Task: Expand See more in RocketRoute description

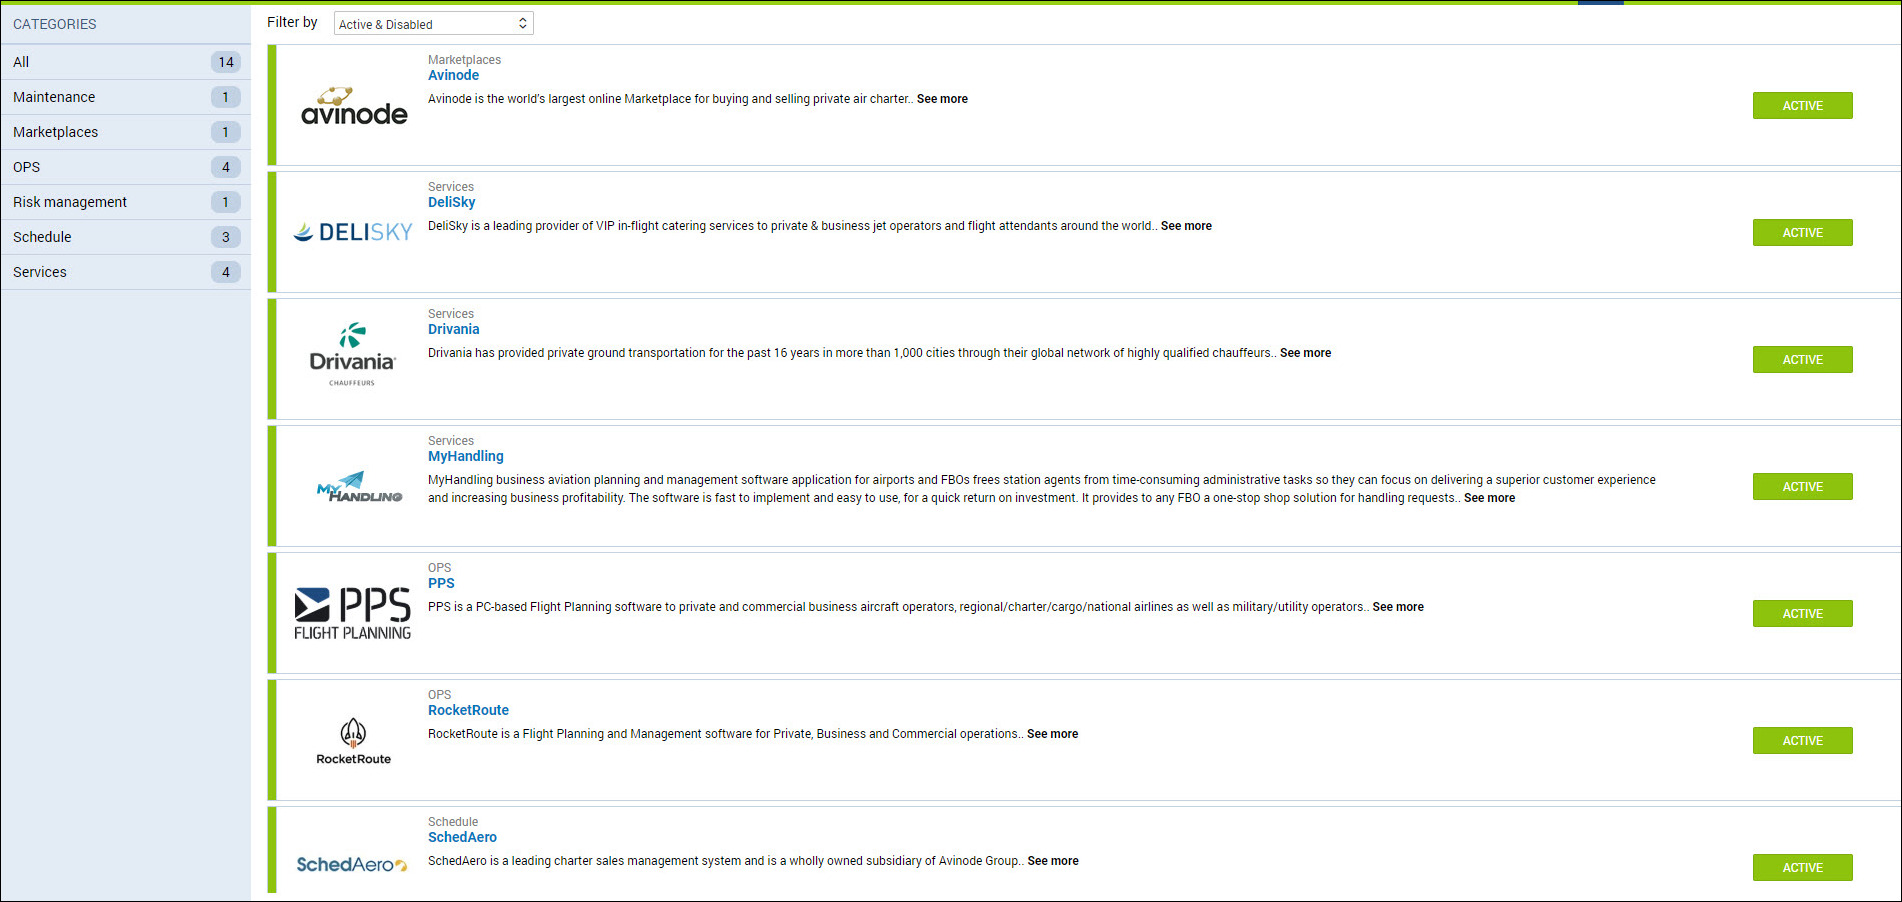Action: 1052,734
